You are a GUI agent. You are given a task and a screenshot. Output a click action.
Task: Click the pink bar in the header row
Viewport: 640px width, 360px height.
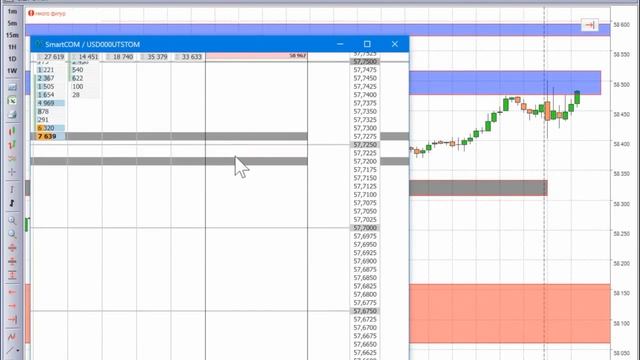coord(256,56)
